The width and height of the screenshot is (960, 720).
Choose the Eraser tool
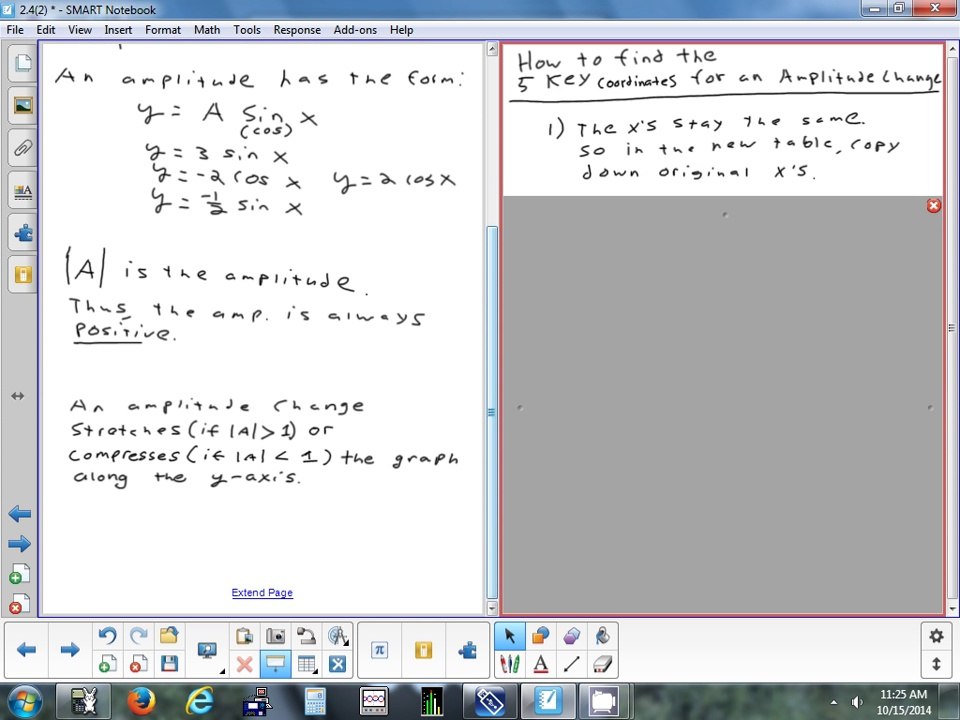pos(603,664)
